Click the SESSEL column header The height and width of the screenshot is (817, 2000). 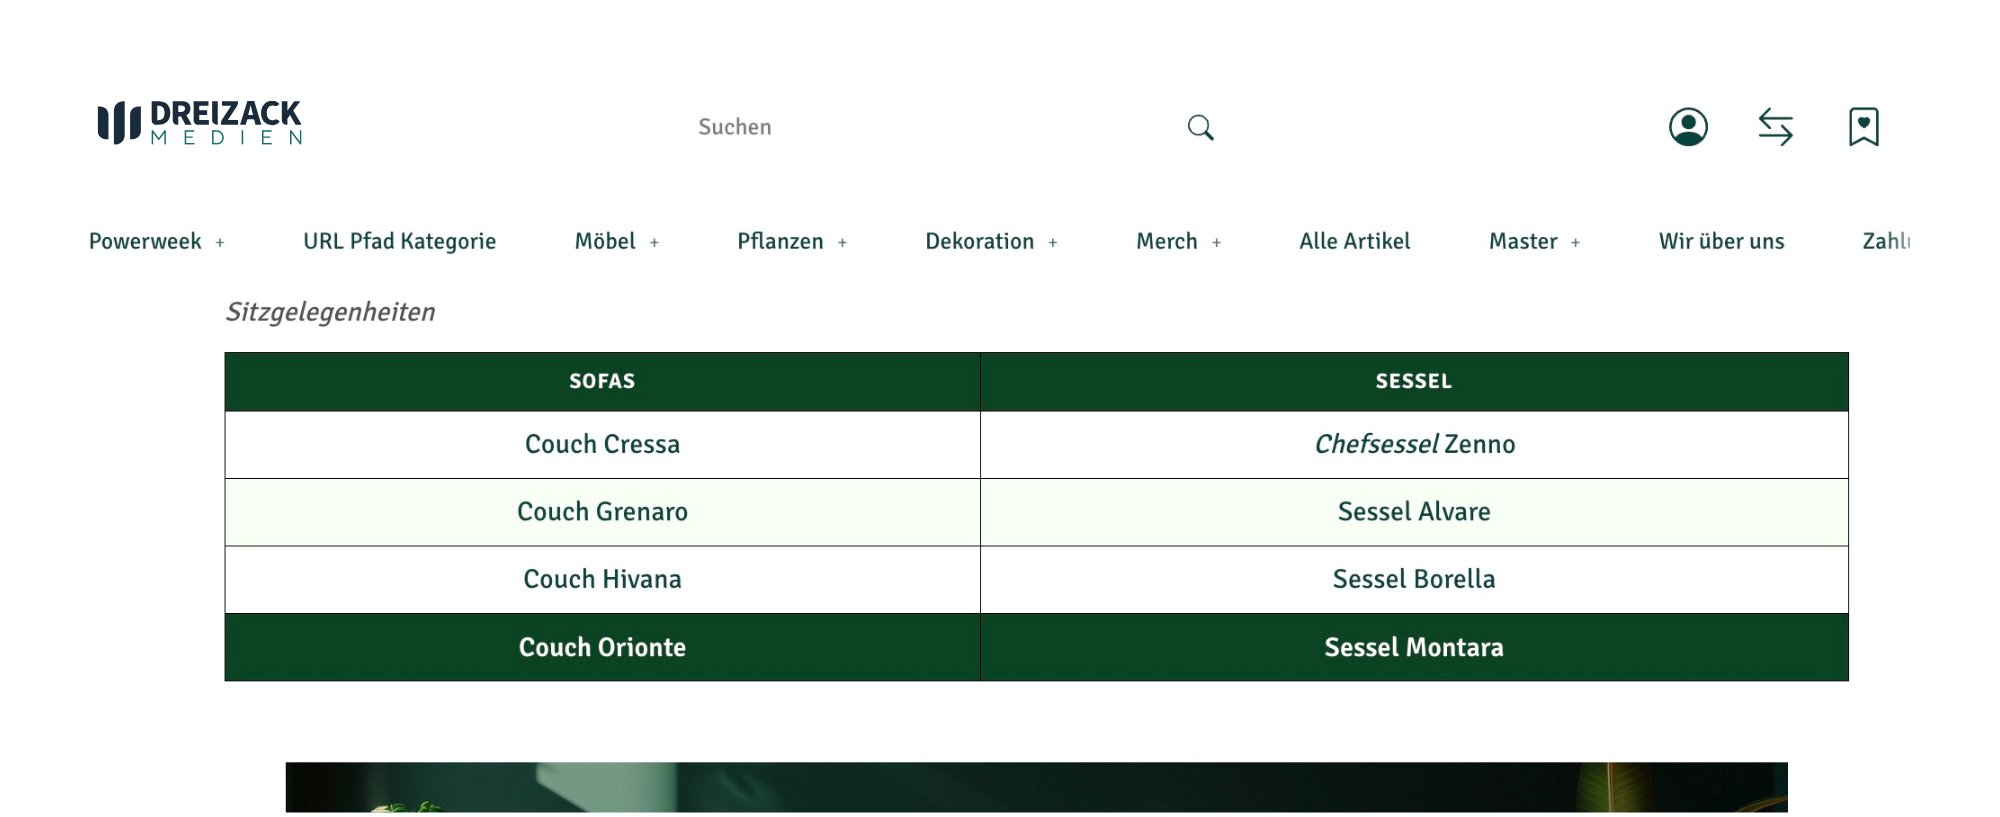tap(1414, 381)
